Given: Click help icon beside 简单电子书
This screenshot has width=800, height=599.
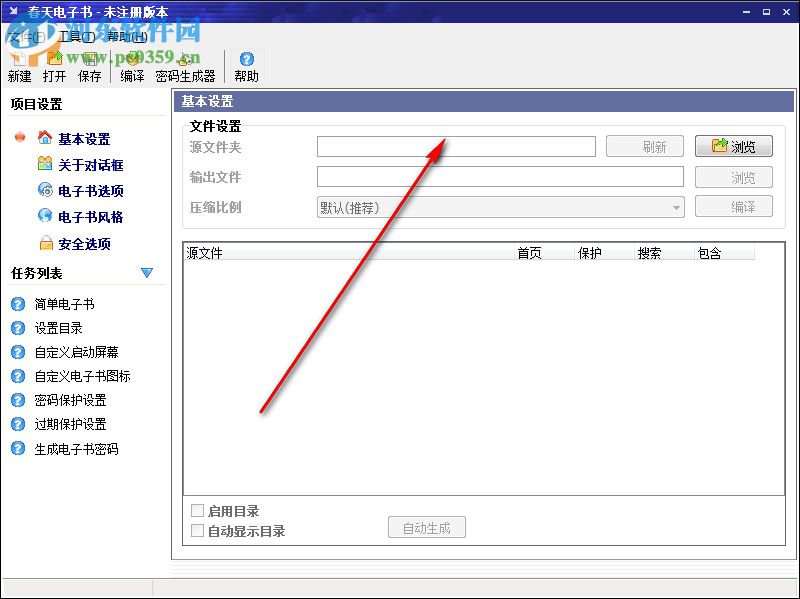Looking at the screenshot, I should [x=18, y=304].
